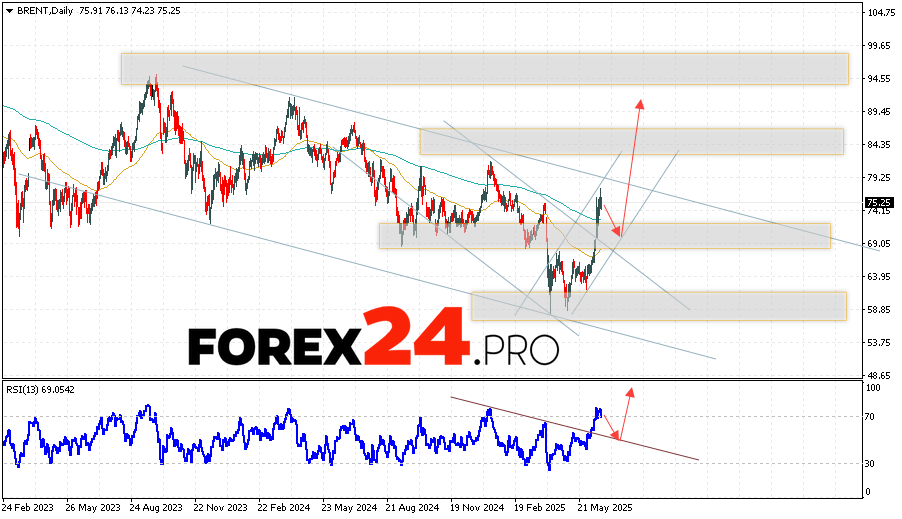The height and width of the screenshot is (519, 902).
Task: Click the RSI 70 level label
Action: (872, 416)
